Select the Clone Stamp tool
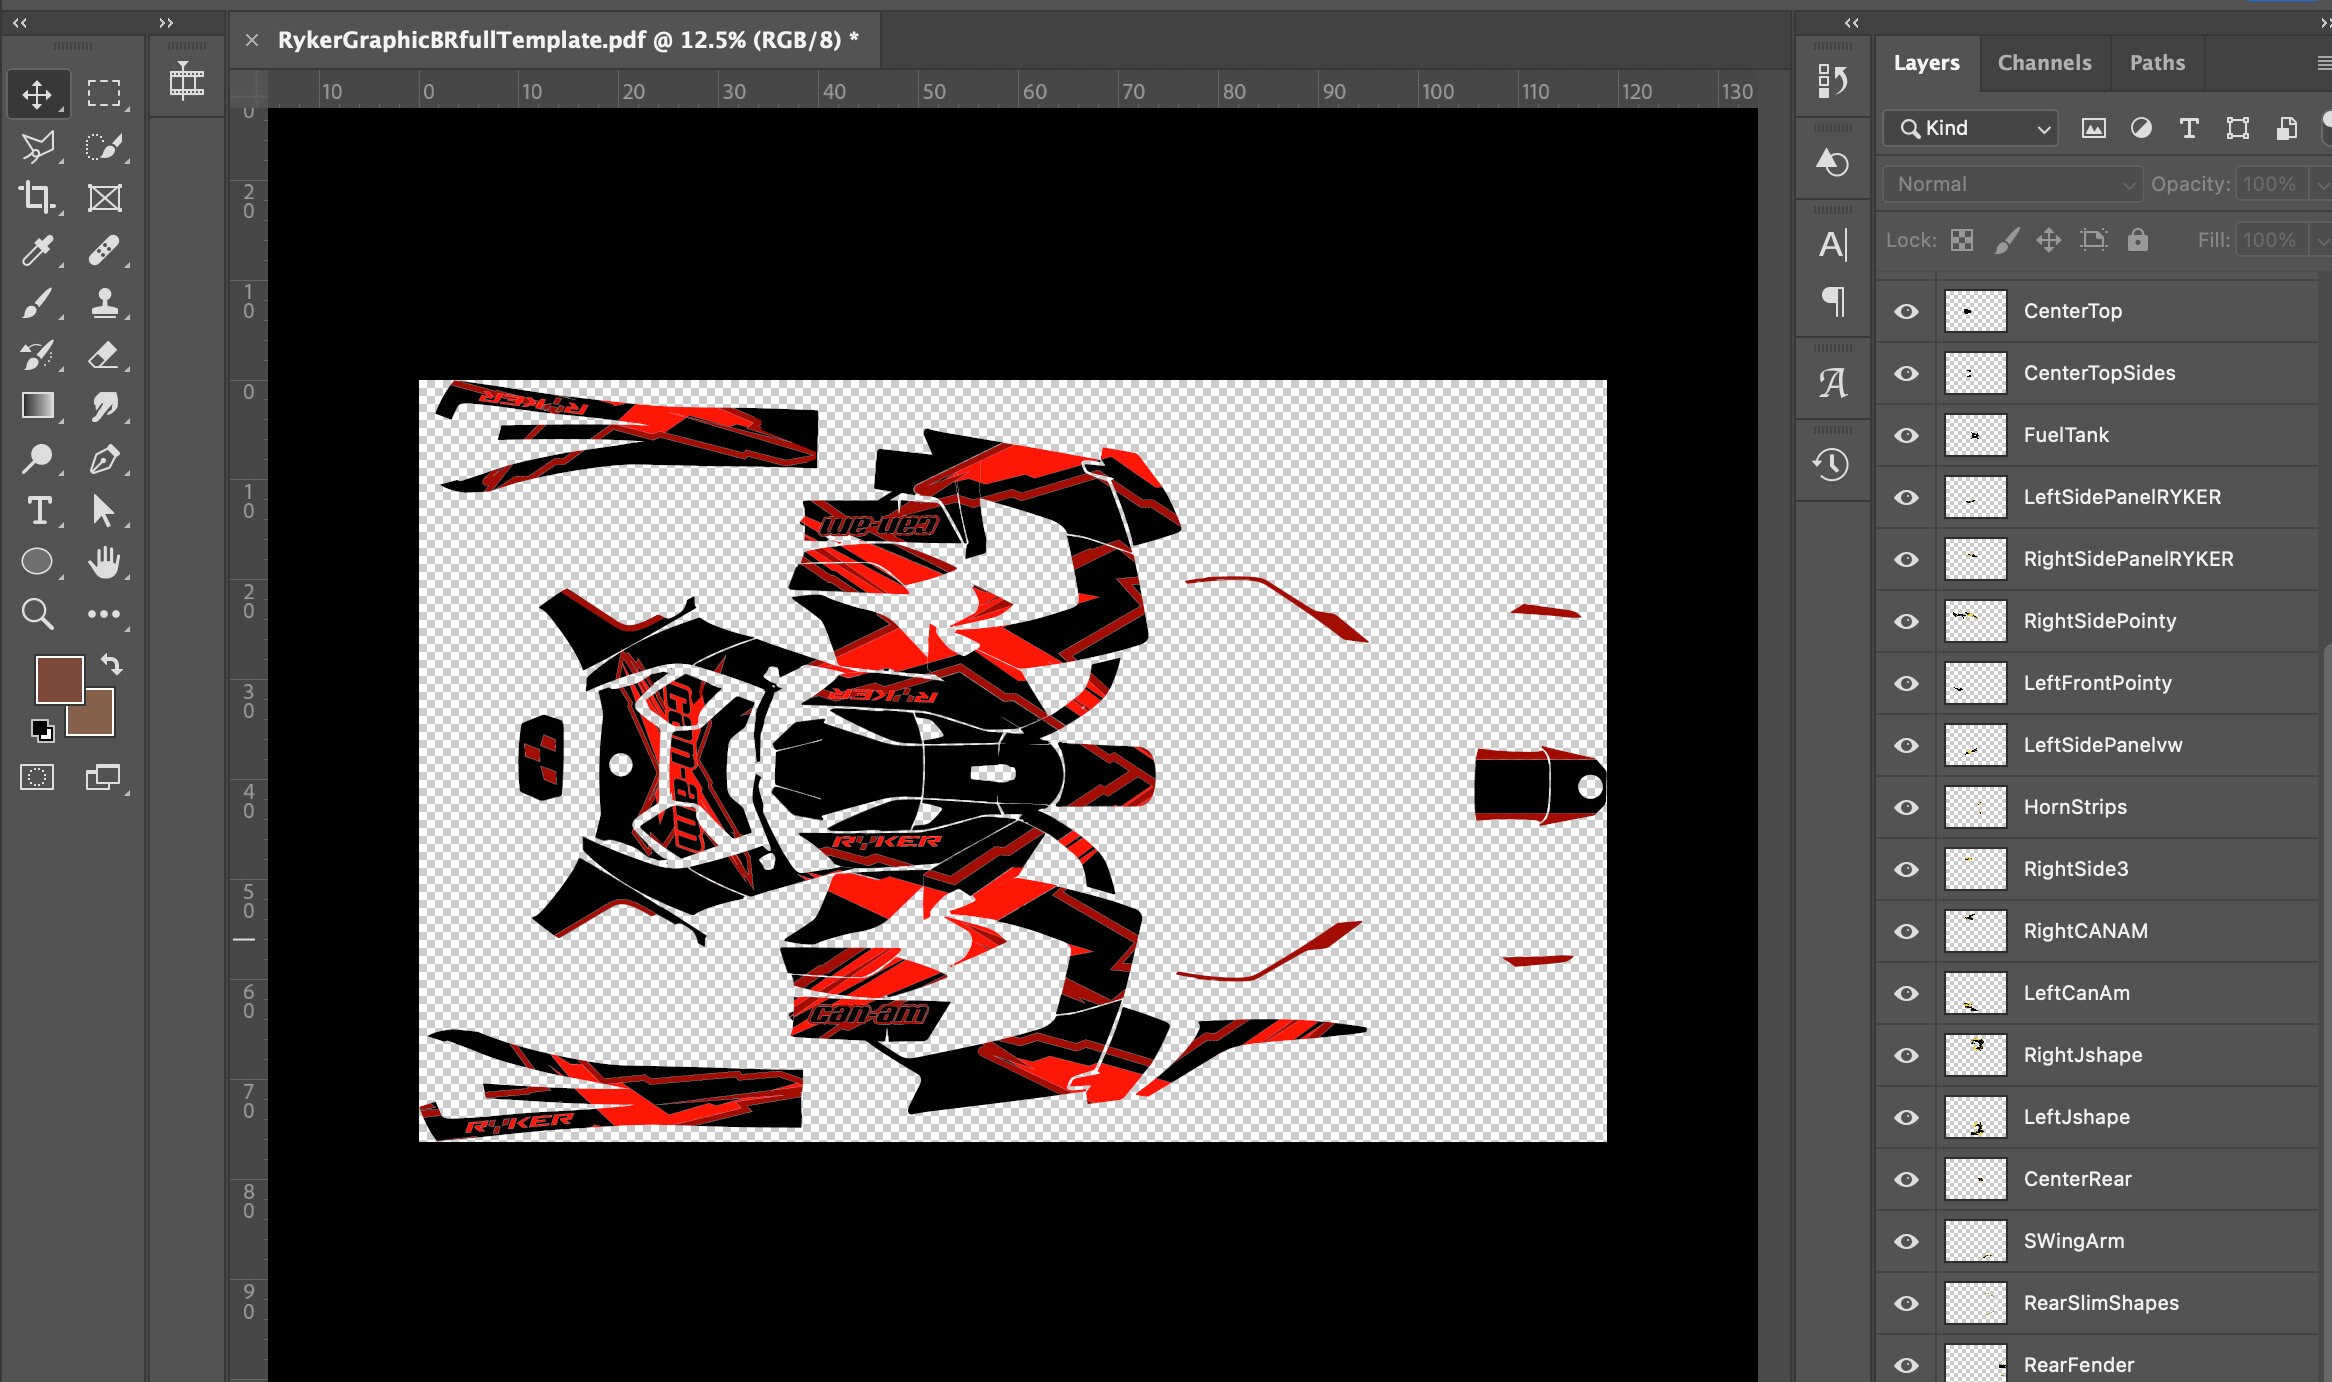 104,303
